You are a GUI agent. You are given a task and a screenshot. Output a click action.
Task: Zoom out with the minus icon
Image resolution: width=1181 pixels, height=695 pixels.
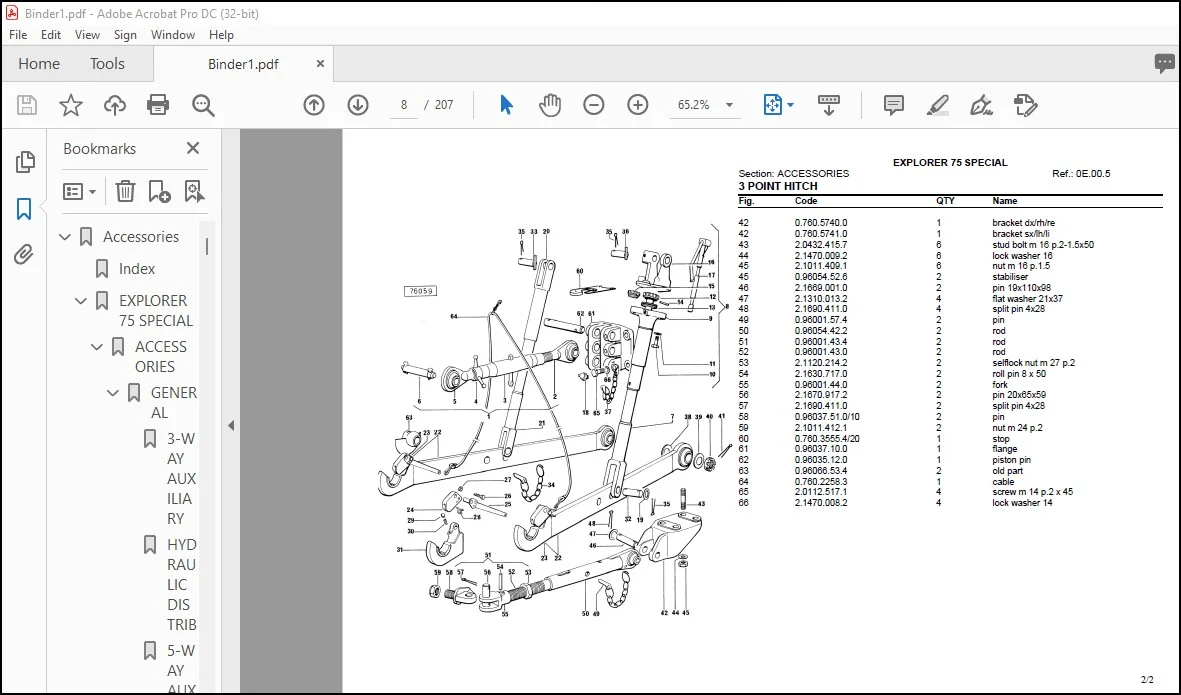[x=594, y=105]
